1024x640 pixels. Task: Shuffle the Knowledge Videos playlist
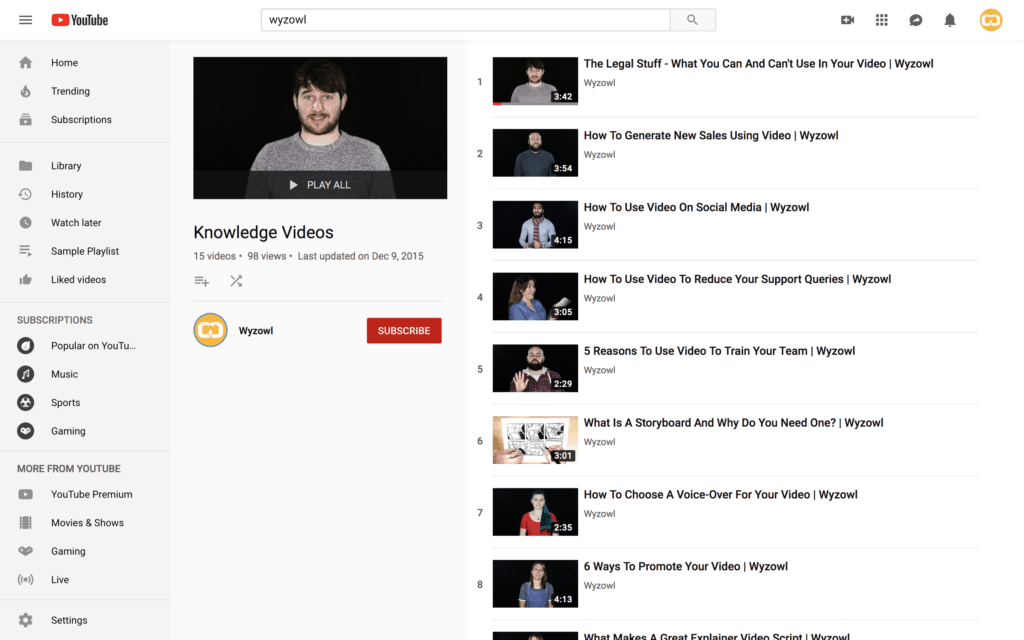[x=236, y=281]
